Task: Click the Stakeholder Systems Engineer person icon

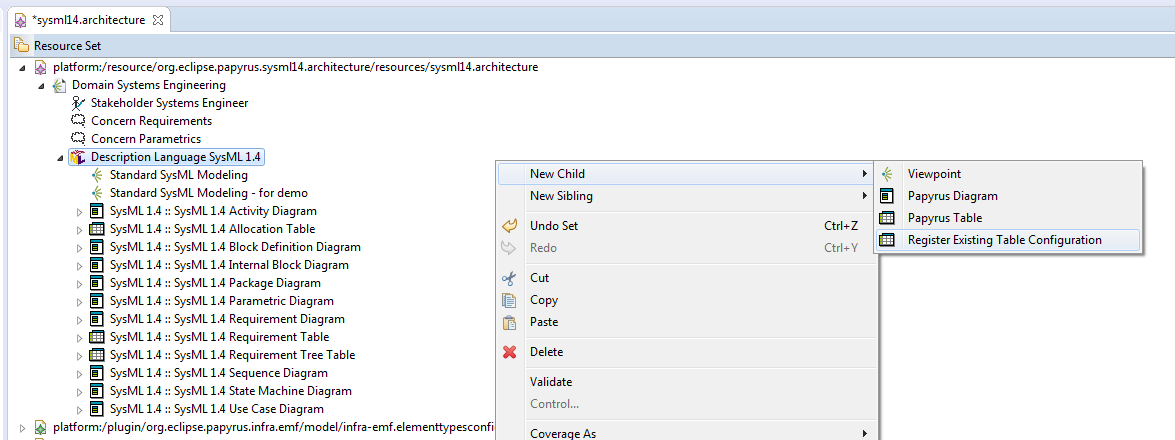Action: (x=78, y=103)
